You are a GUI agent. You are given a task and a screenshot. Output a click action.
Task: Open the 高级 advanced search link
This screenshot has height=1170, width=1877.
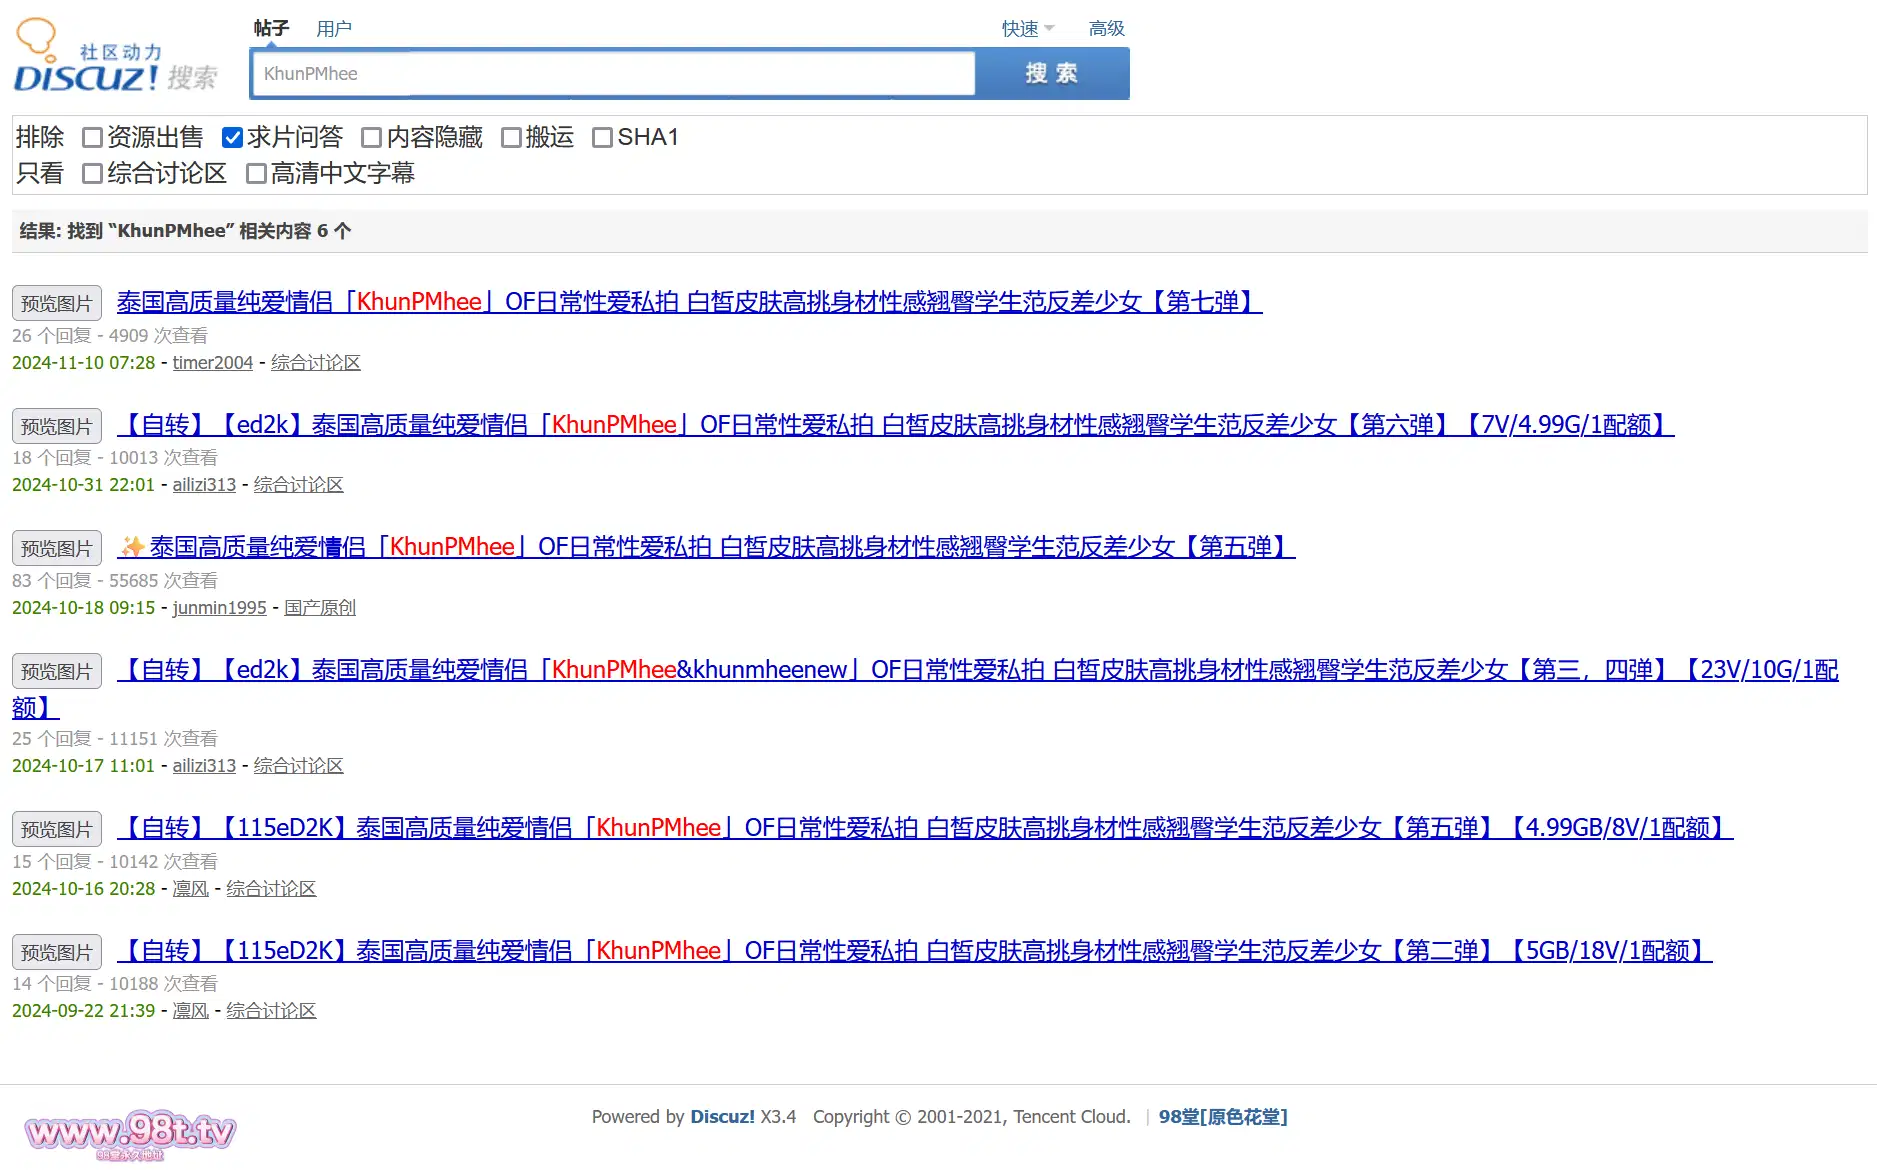[x=1107, y=29]
